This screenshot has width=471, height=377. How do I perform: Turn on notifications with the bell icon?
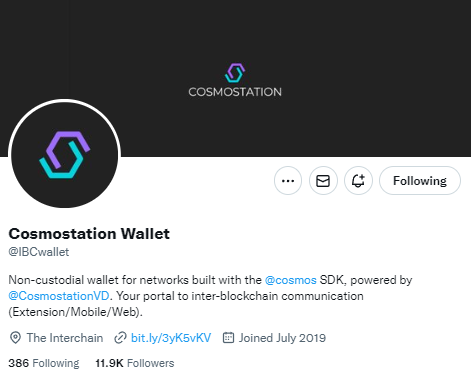358,181
